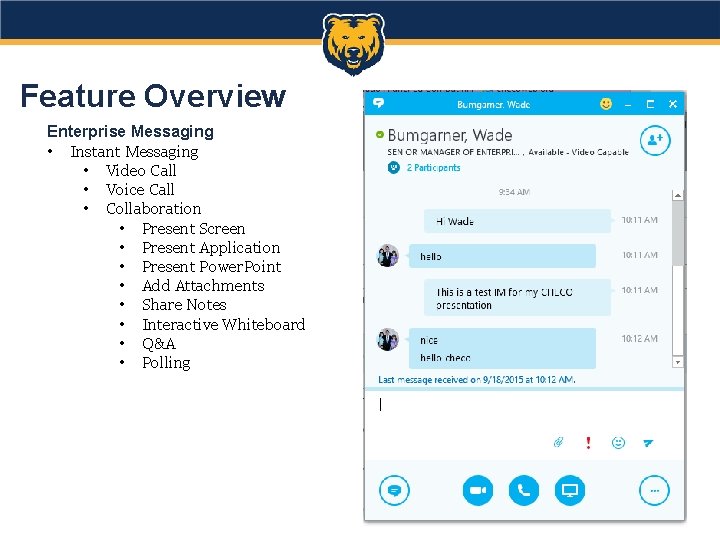Attach a file with the paperclip icon
Screen dimensions: 720x540
[x=558, y=442]
